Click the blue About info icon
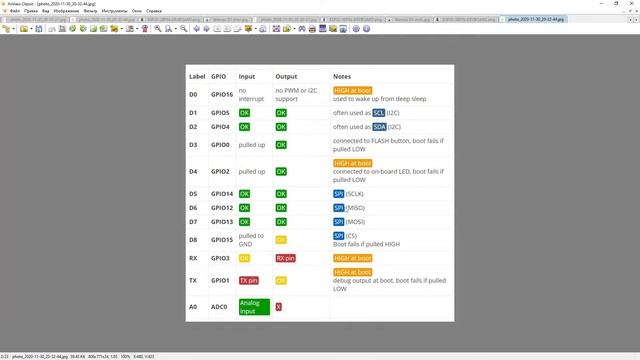This screenshot has width=640, height=360. pos(367,29)
